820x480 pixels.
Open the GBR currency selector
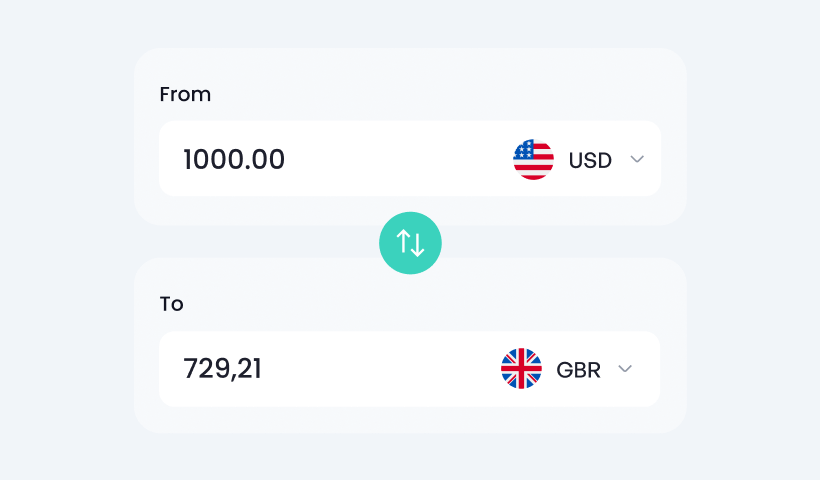(x=566, y=369)
